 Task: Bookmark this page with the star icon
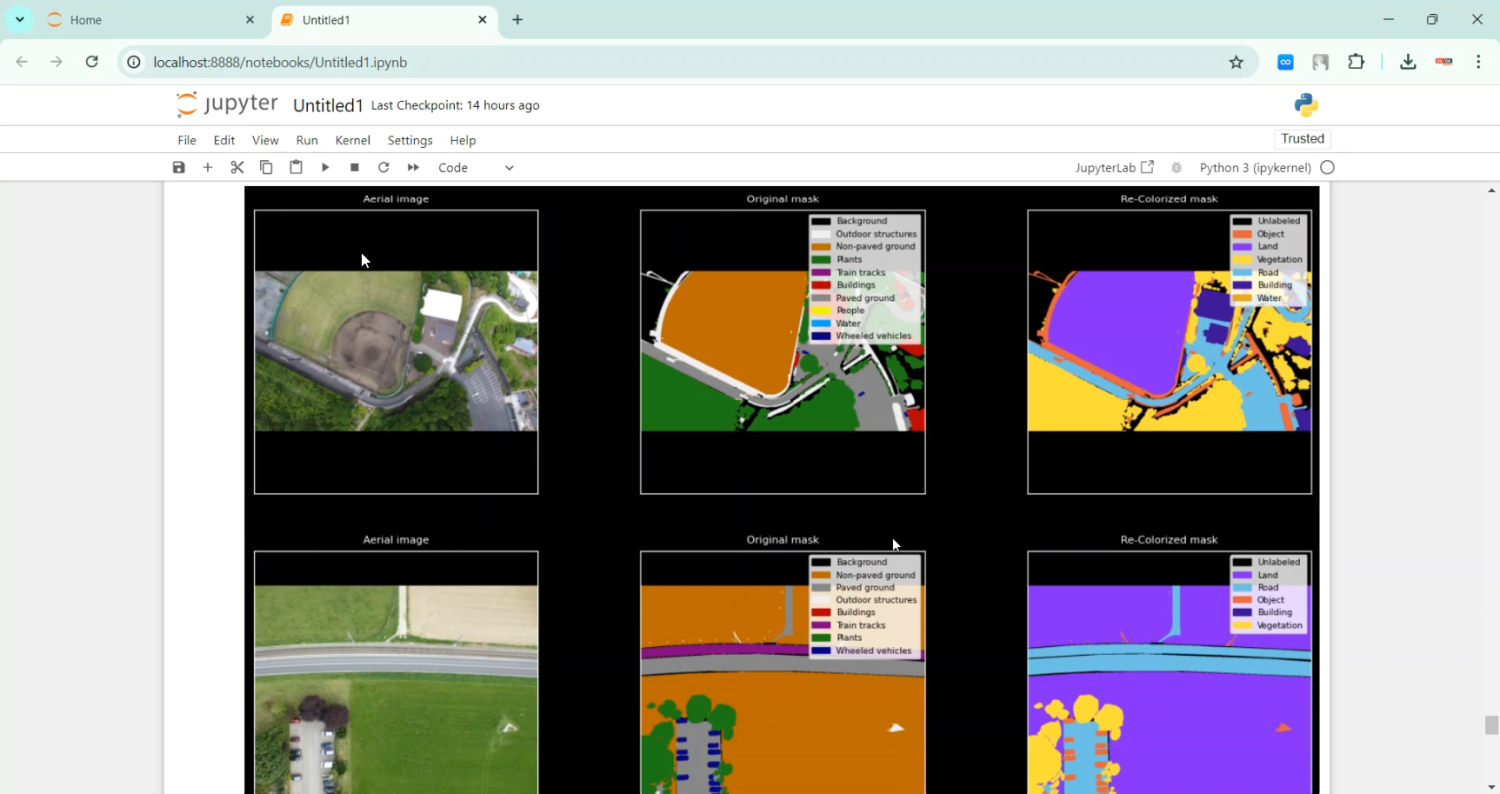point(1236,62)
